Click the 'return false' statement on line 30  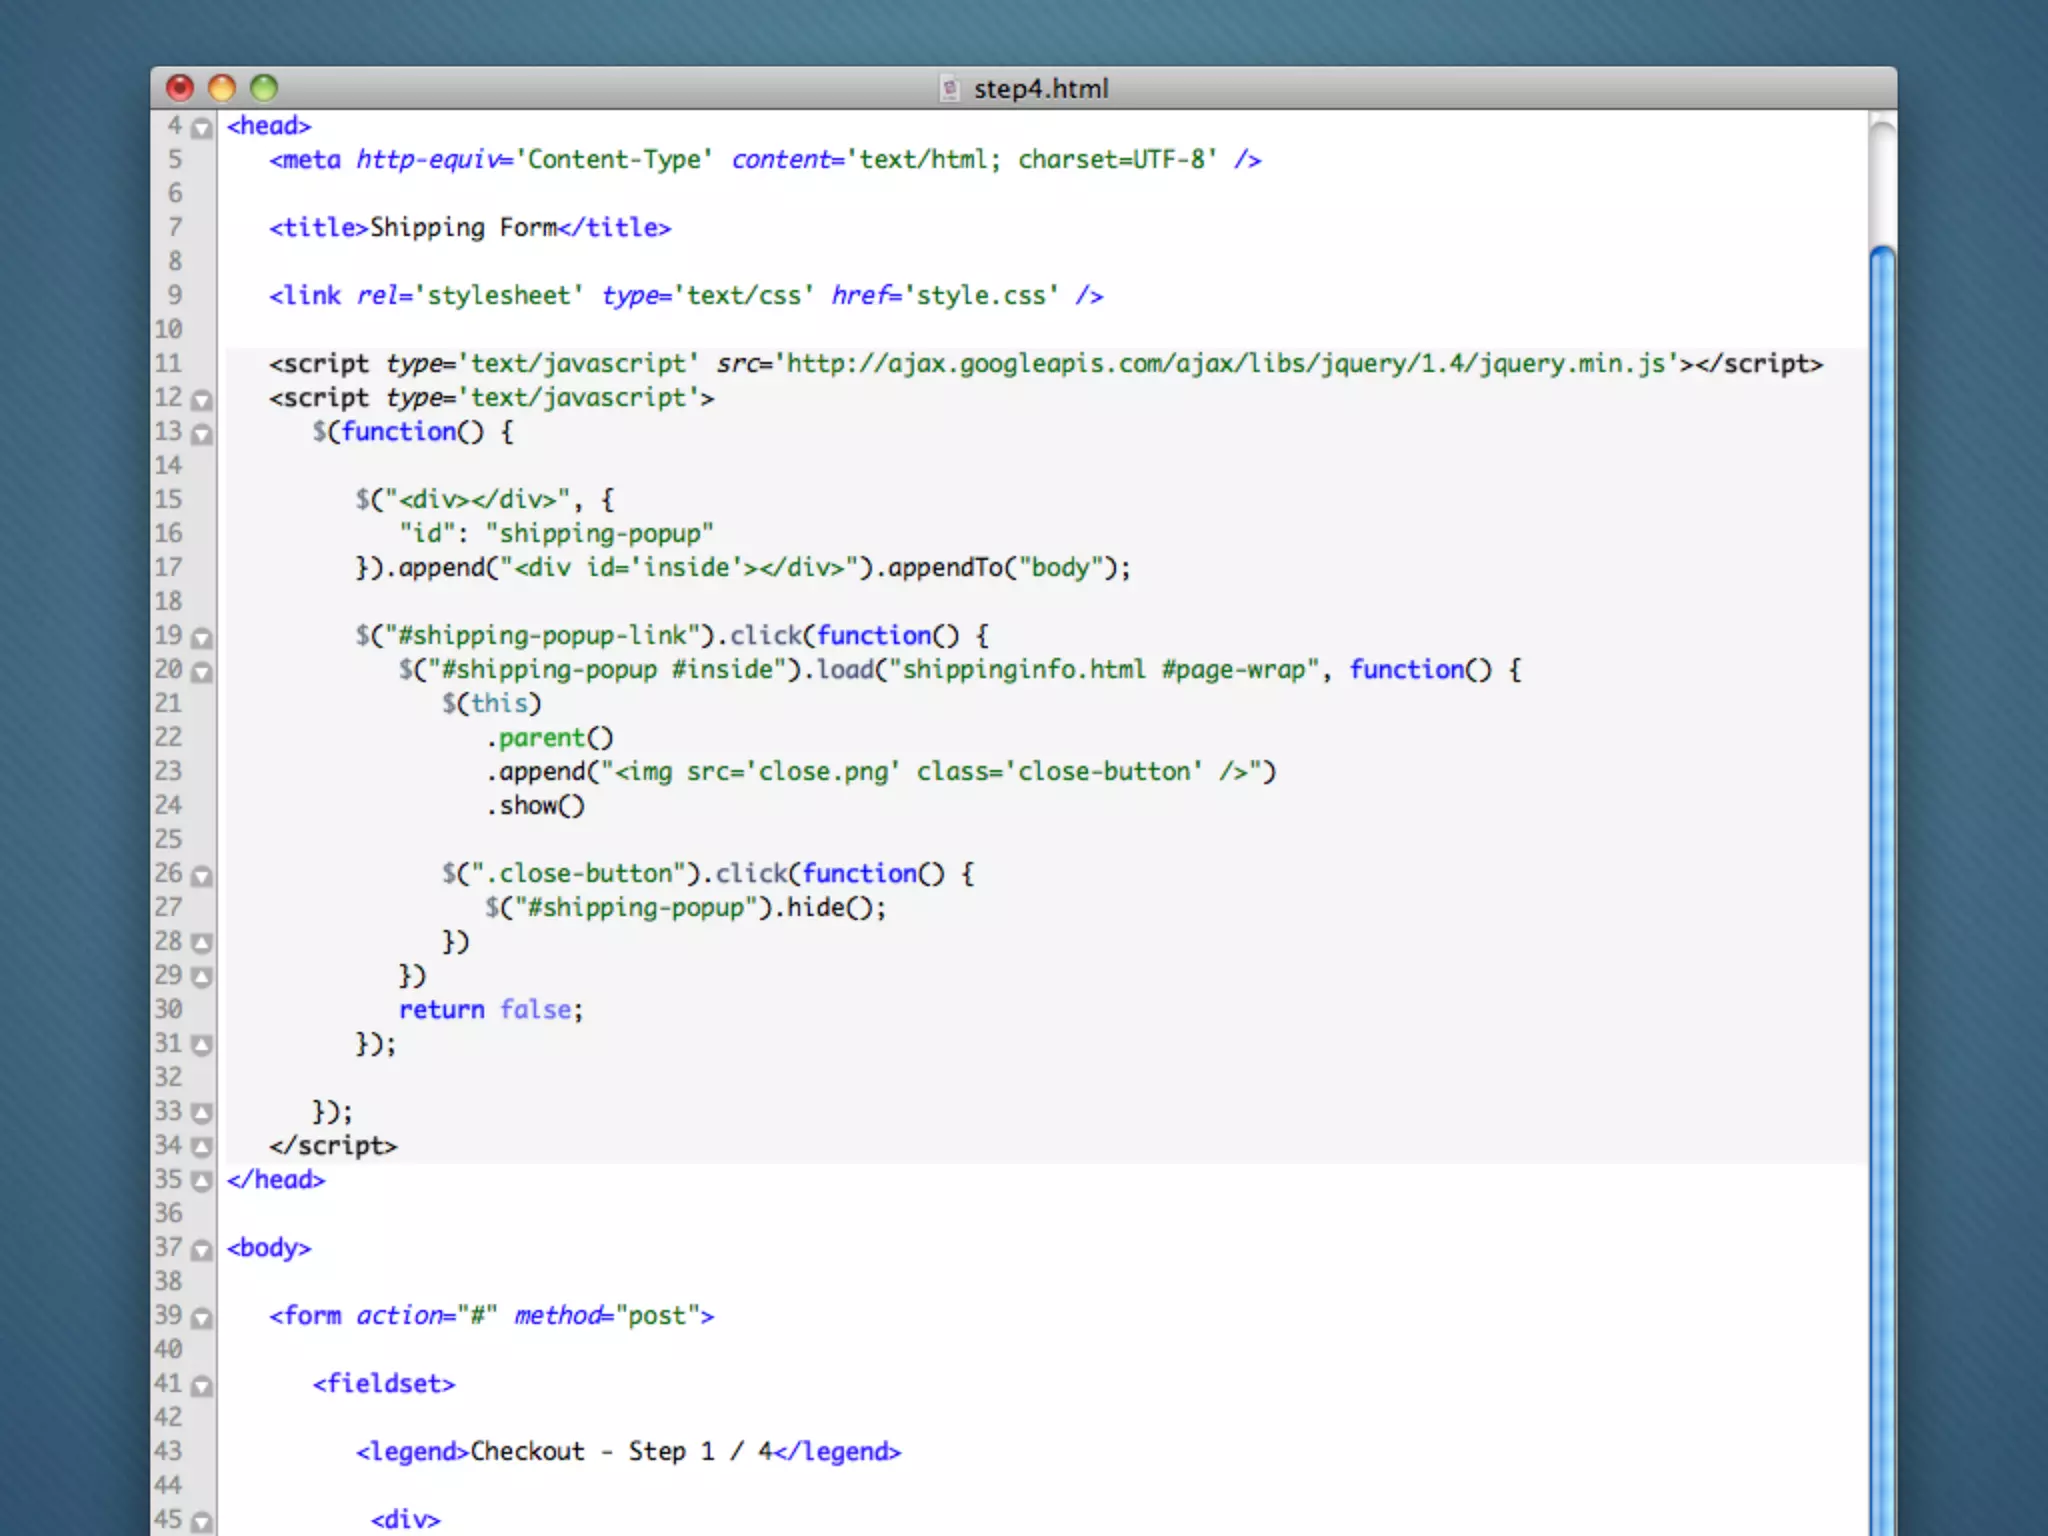point(490,1010)
